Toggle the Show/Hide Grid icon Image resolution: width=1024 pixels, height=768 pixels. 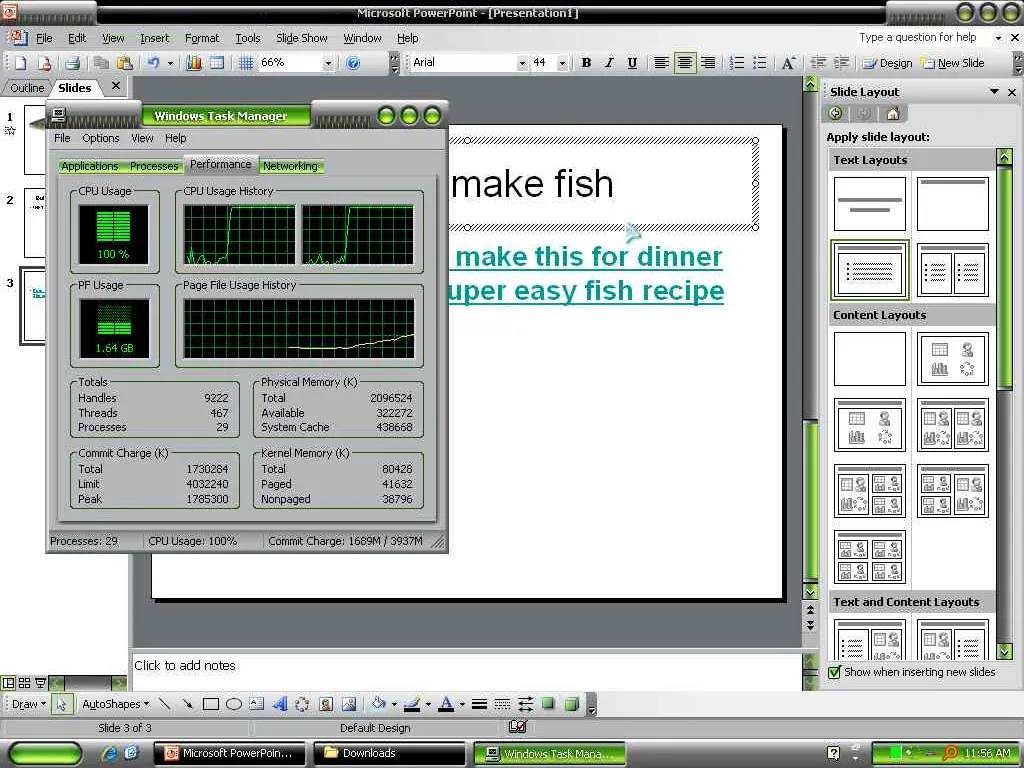246,63
